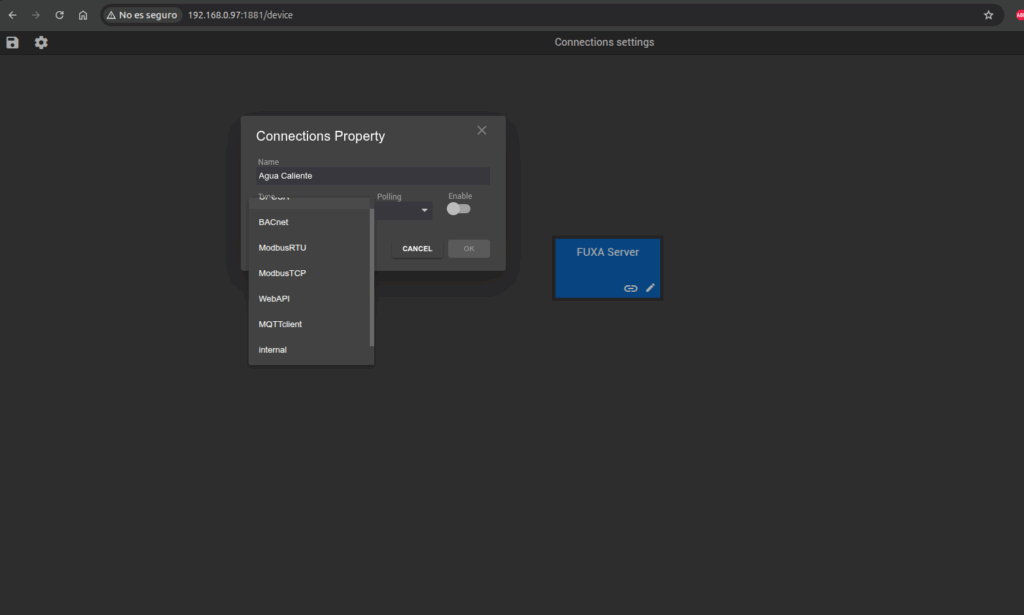Bookmark this page with the star icon
This screenshot has height=615, width=1024.
point(988,15)
